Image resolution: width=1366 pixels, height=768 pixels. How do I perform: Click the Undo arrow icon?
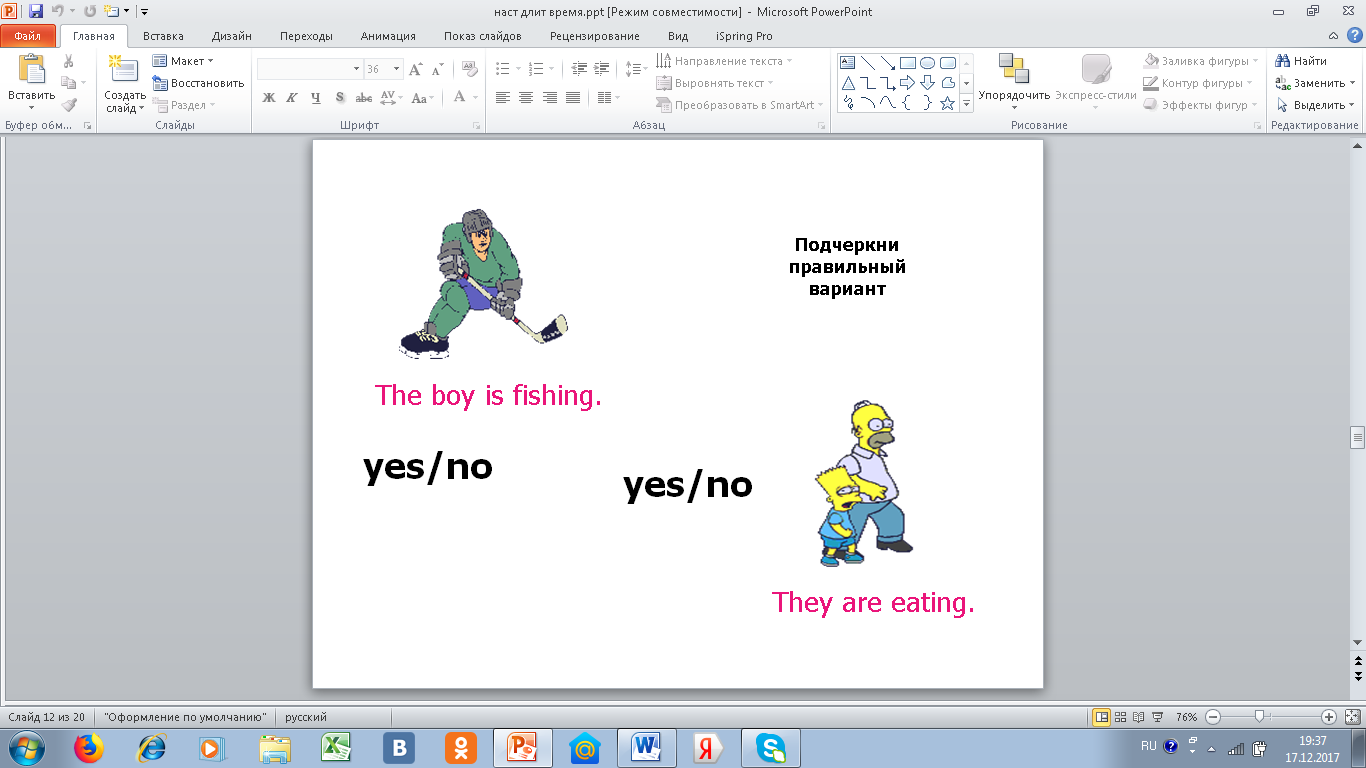pyautogui.click(x=58, y=11)
